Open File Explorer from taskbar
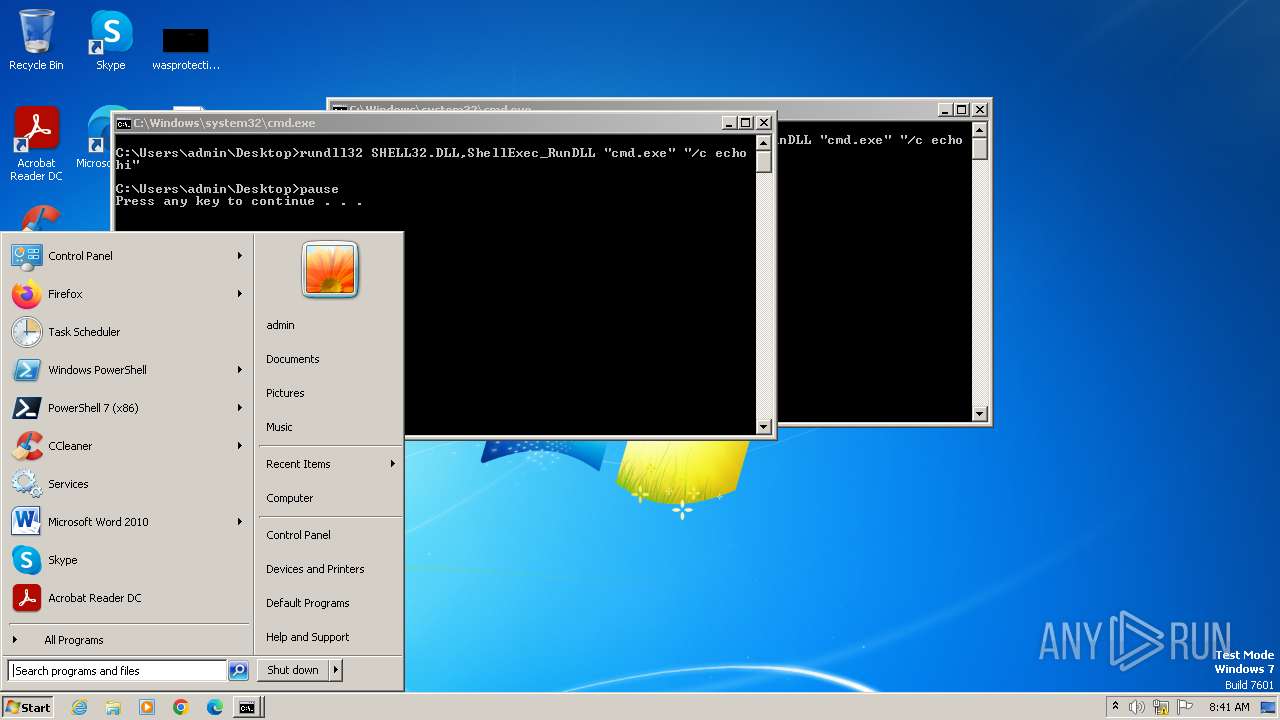Image resolution: width=1280 pixels, height=720 pixels. pyautogui.click(x=113, y=707)
